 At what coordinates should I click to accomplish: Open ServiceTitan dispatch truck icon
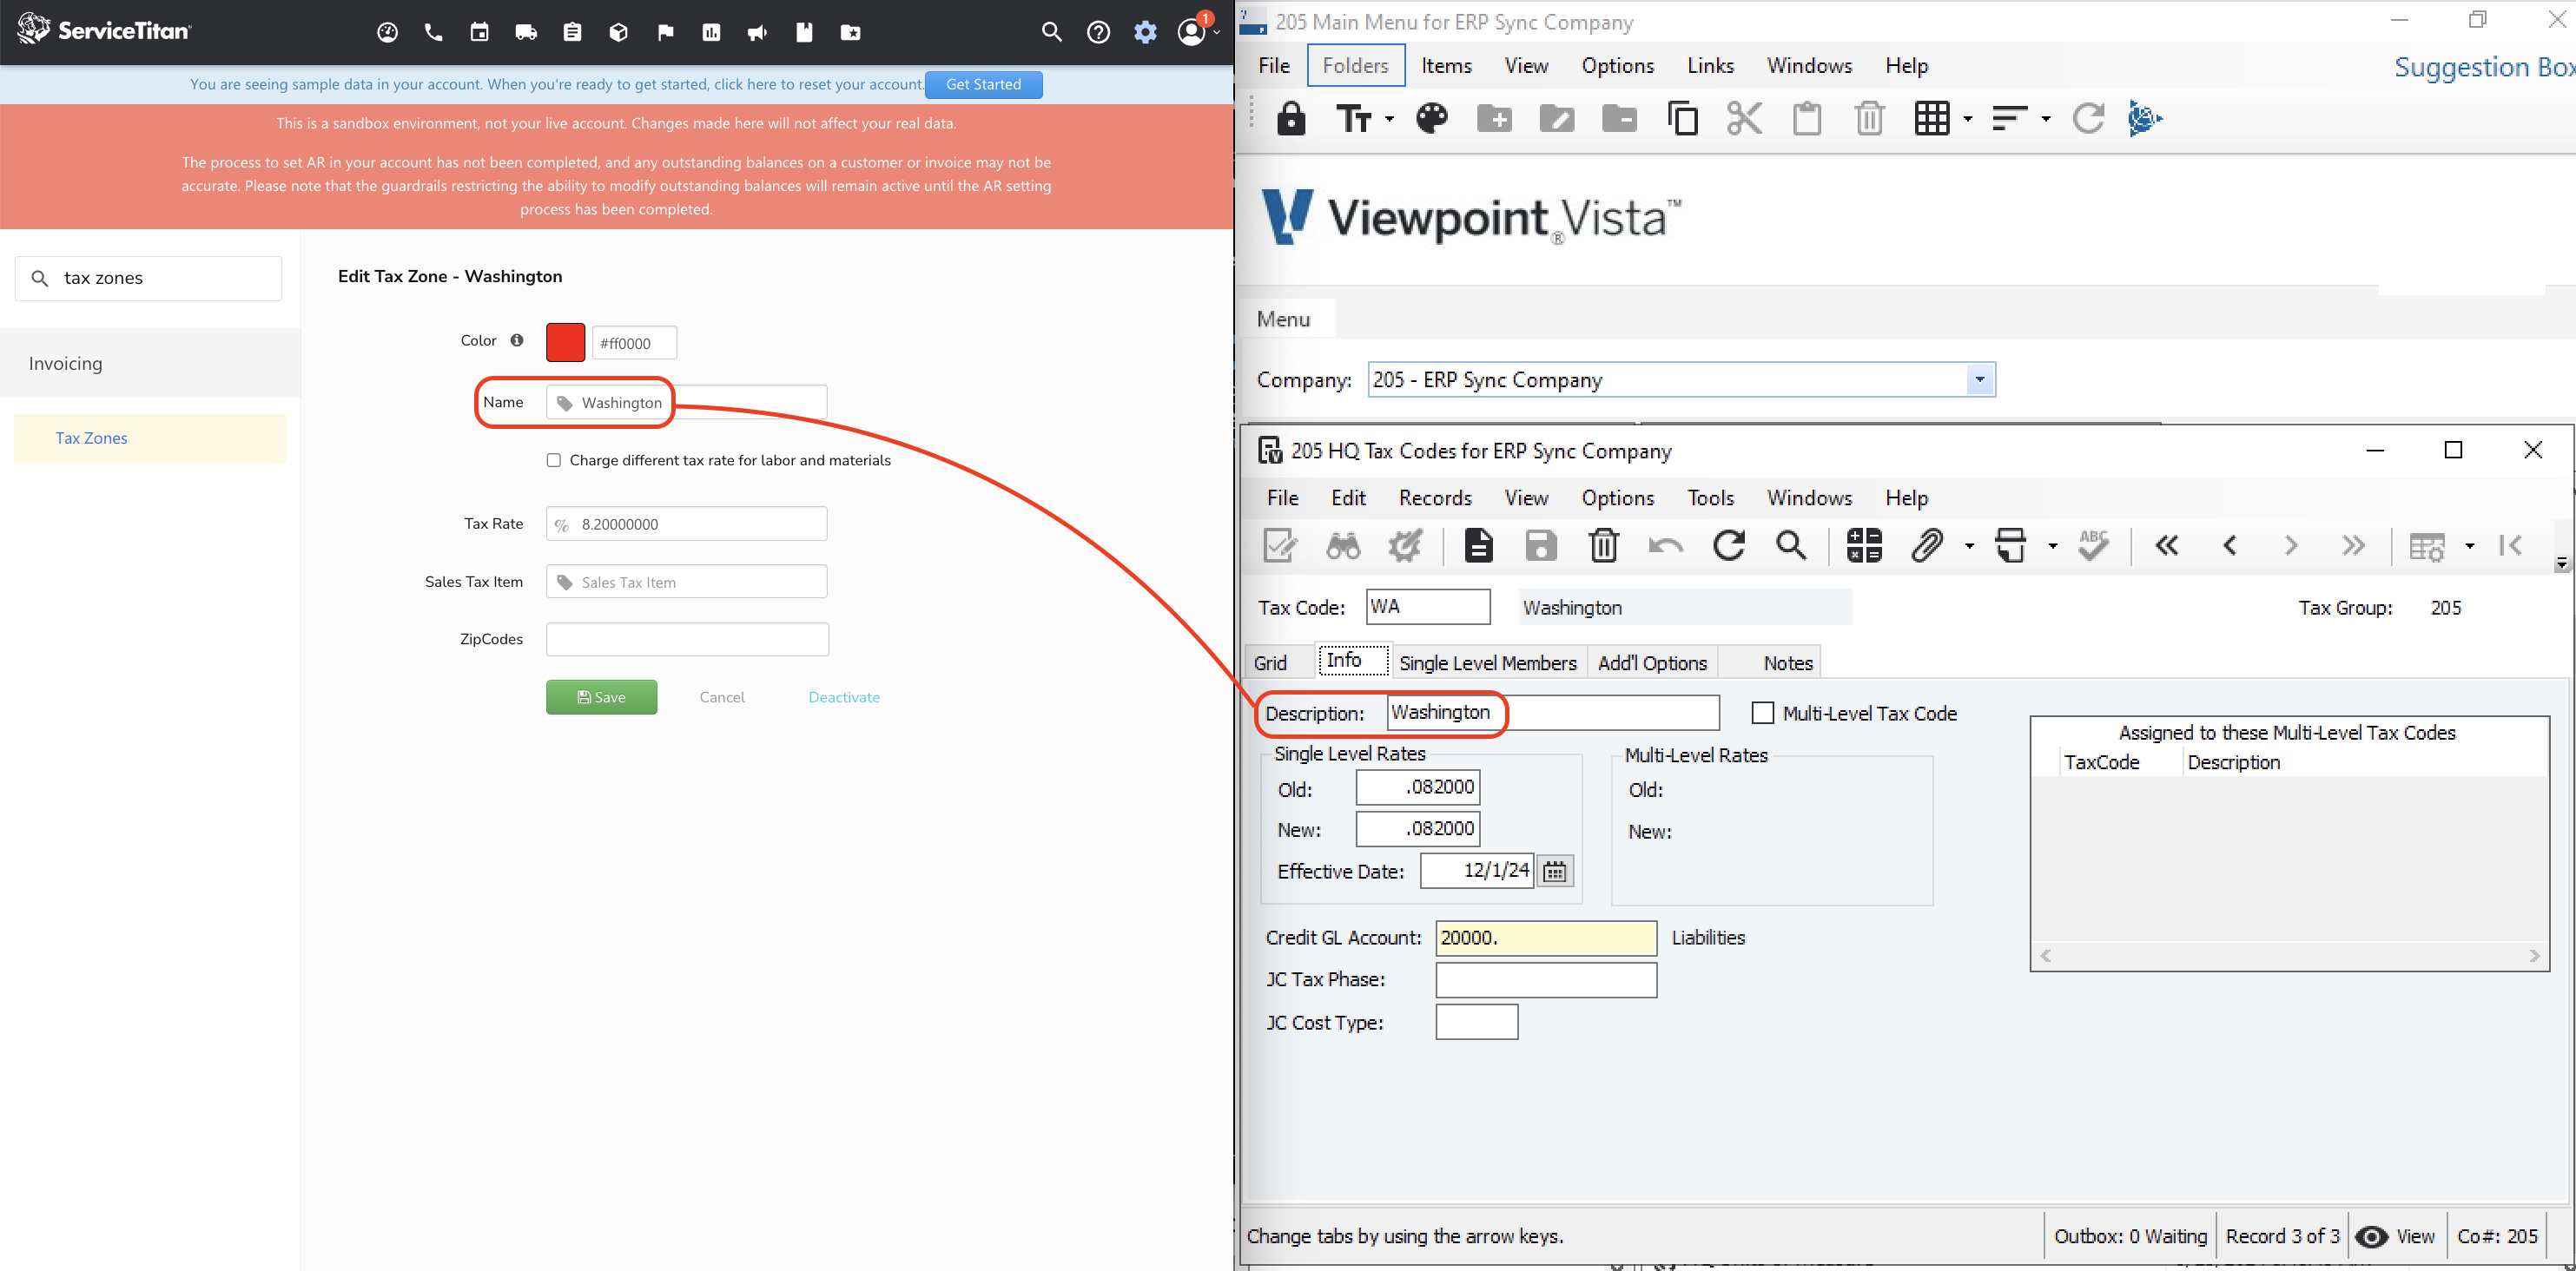click(x=526, y=33)
